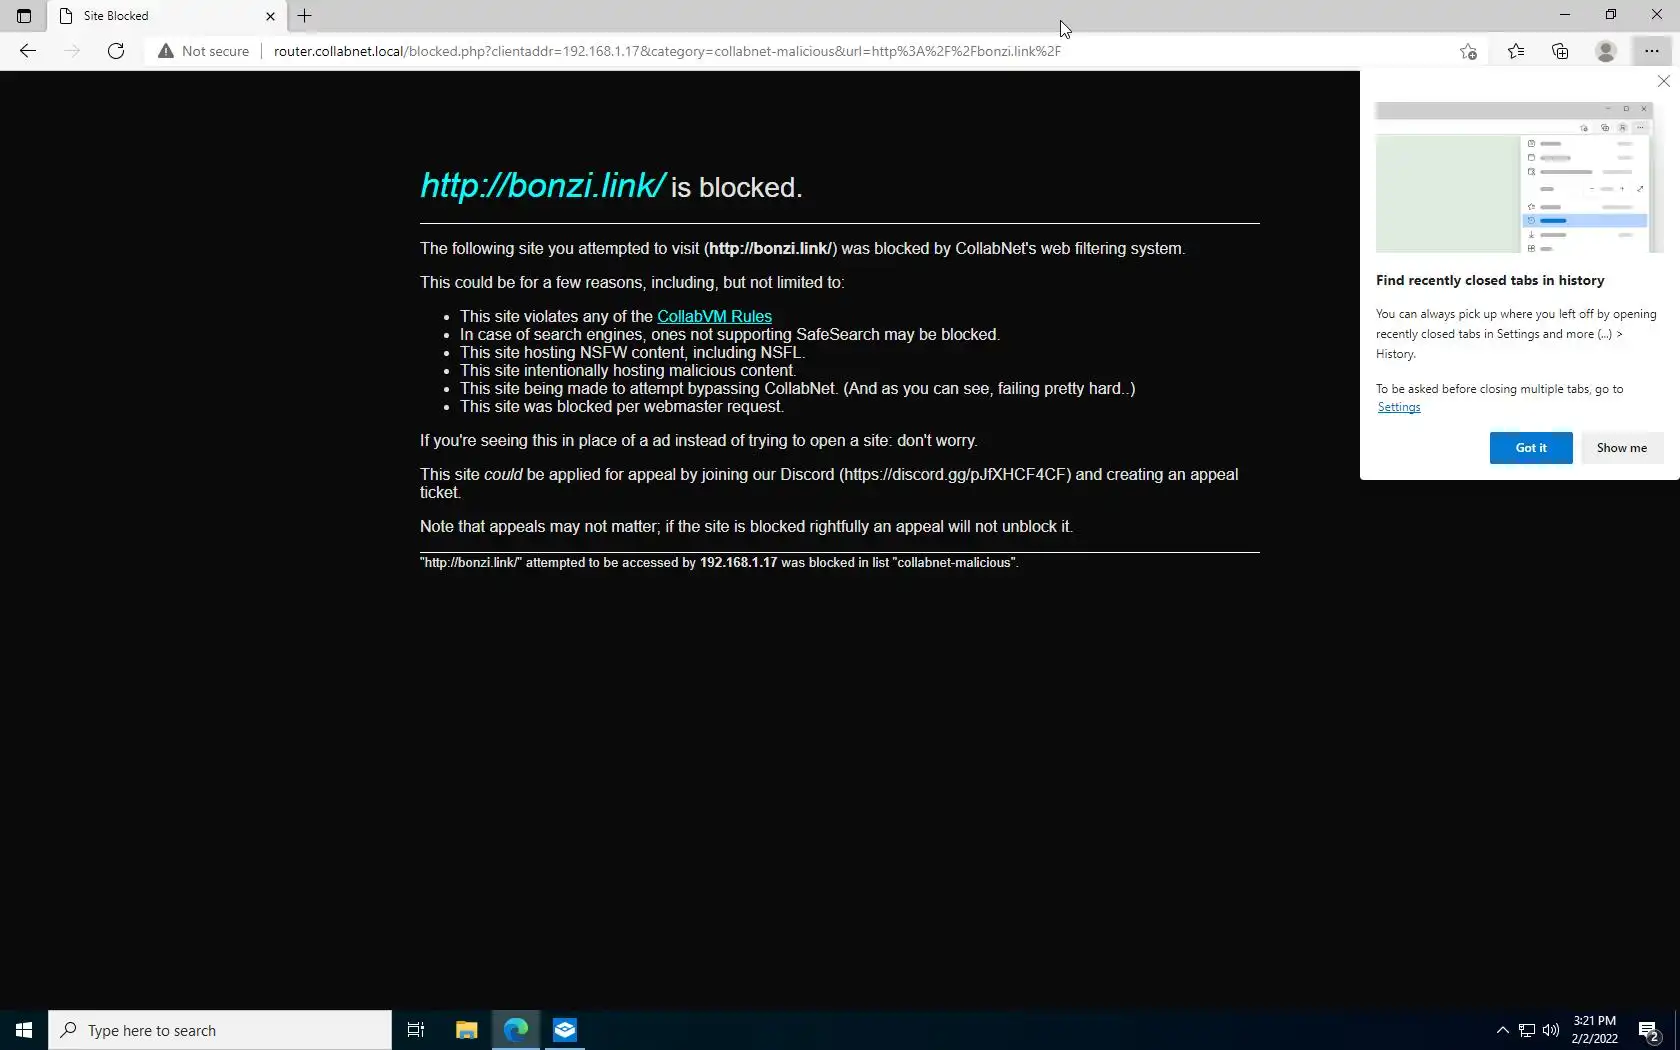The width and height of the screenshot is (1680, 1050).
Task: Click the history tip illustration thumbnail
Action: coord(1518,178)
